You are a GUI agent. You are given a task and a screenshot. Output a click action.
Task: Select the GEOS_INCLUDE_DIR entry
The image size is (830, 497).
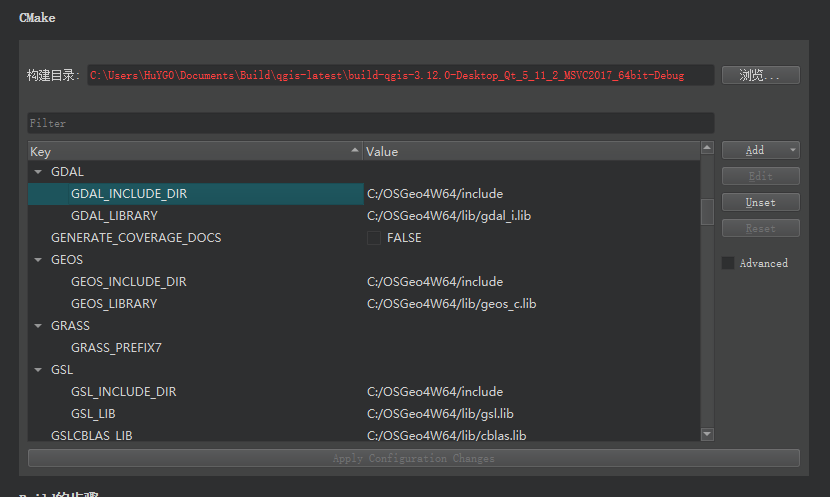pyautogui.click(x=128, y=282)
